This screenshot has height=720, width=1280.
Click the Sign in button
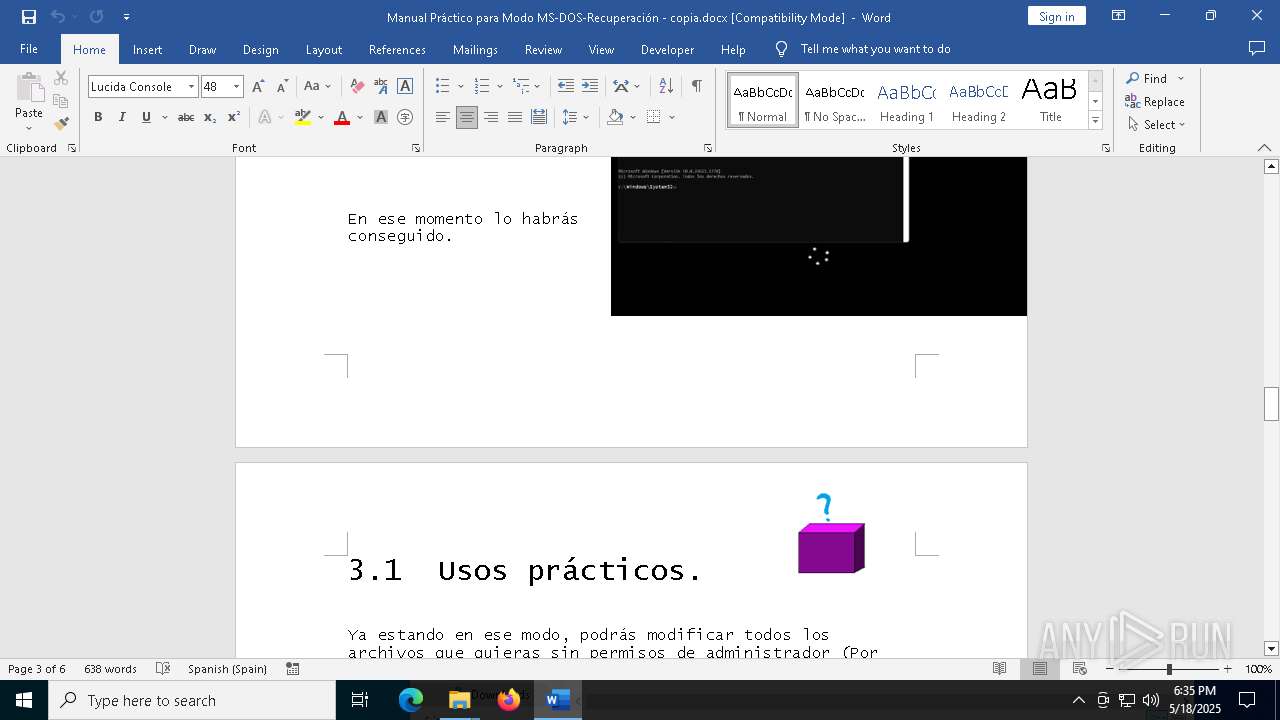(1056, 16)
